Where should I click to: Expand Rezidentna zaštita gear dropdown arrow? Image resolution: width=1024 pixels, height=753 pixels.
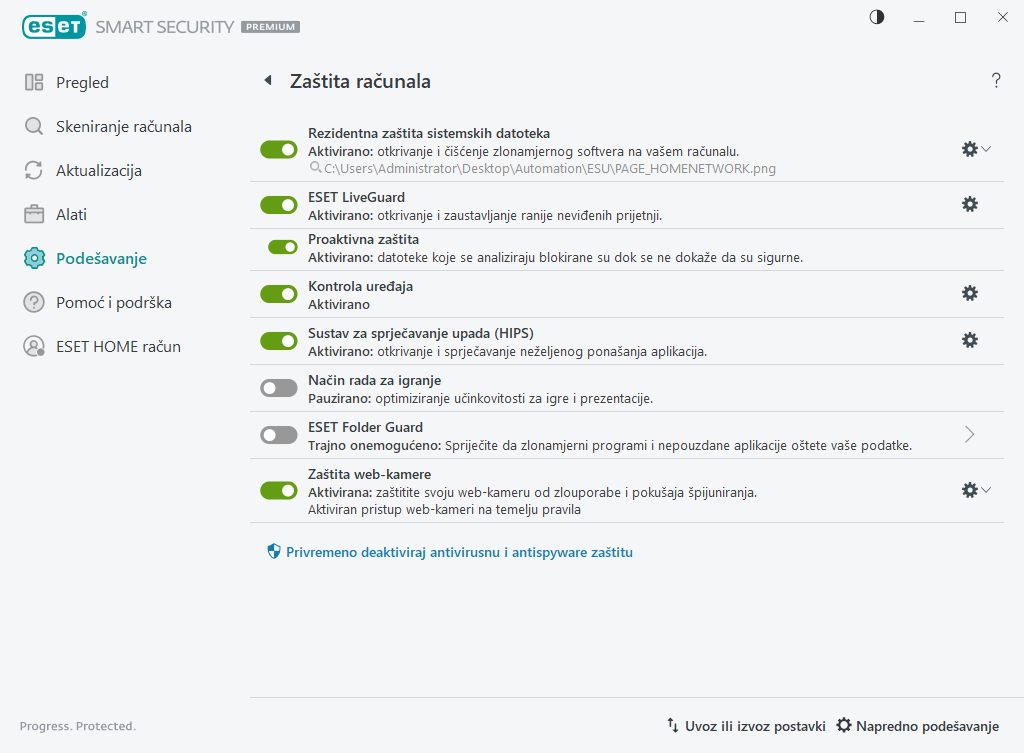(x=986, y=149)
